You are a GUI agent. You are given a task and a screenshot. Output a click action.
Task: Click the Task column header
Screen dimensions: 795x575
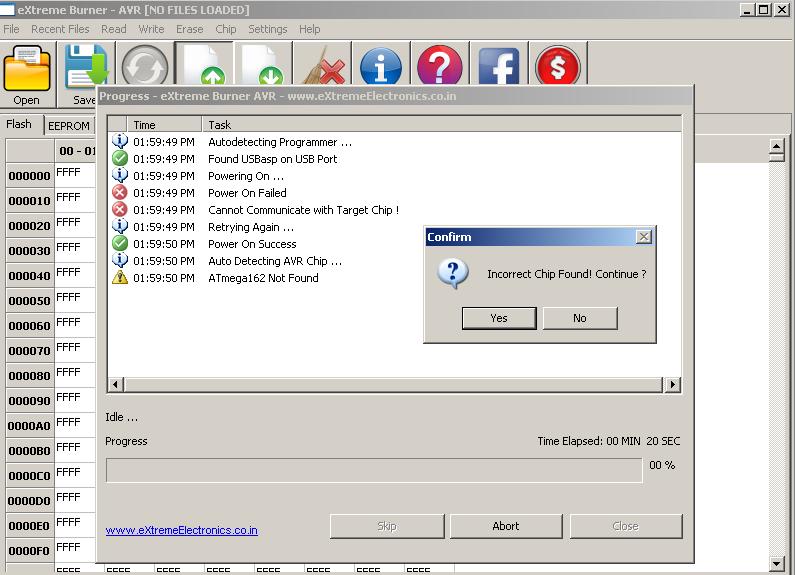(x=441, y=124)
